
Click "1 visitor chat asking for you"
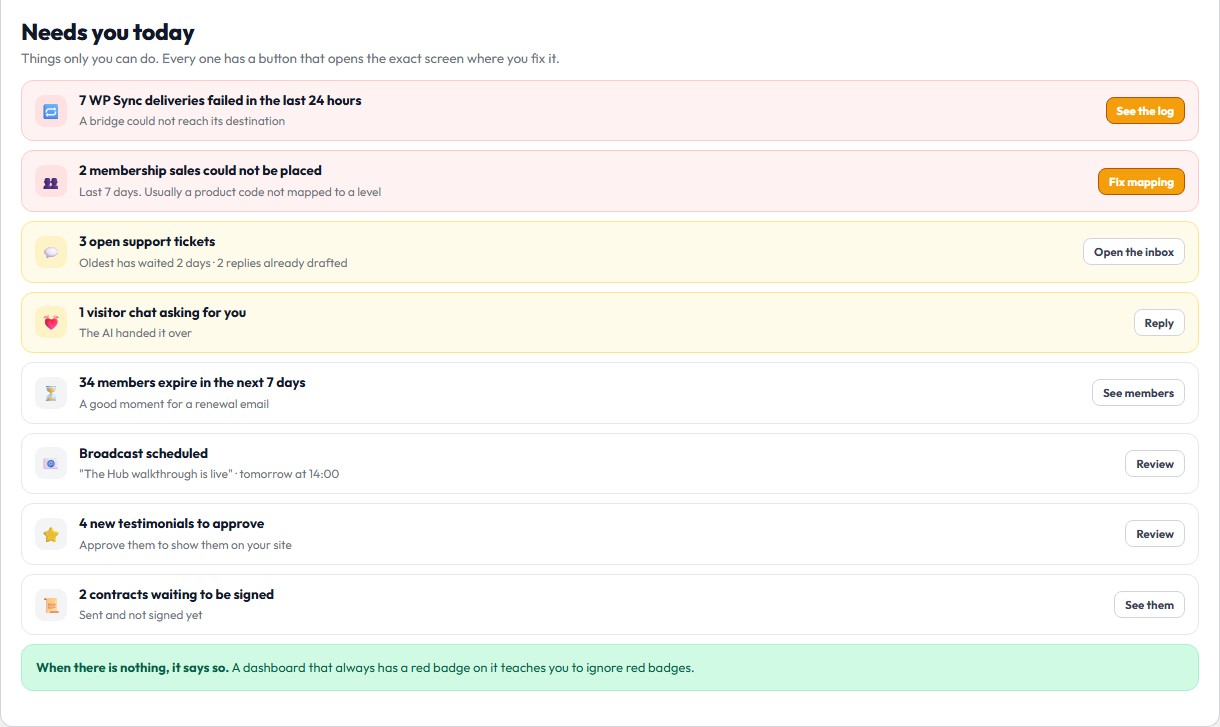[162, 312]
